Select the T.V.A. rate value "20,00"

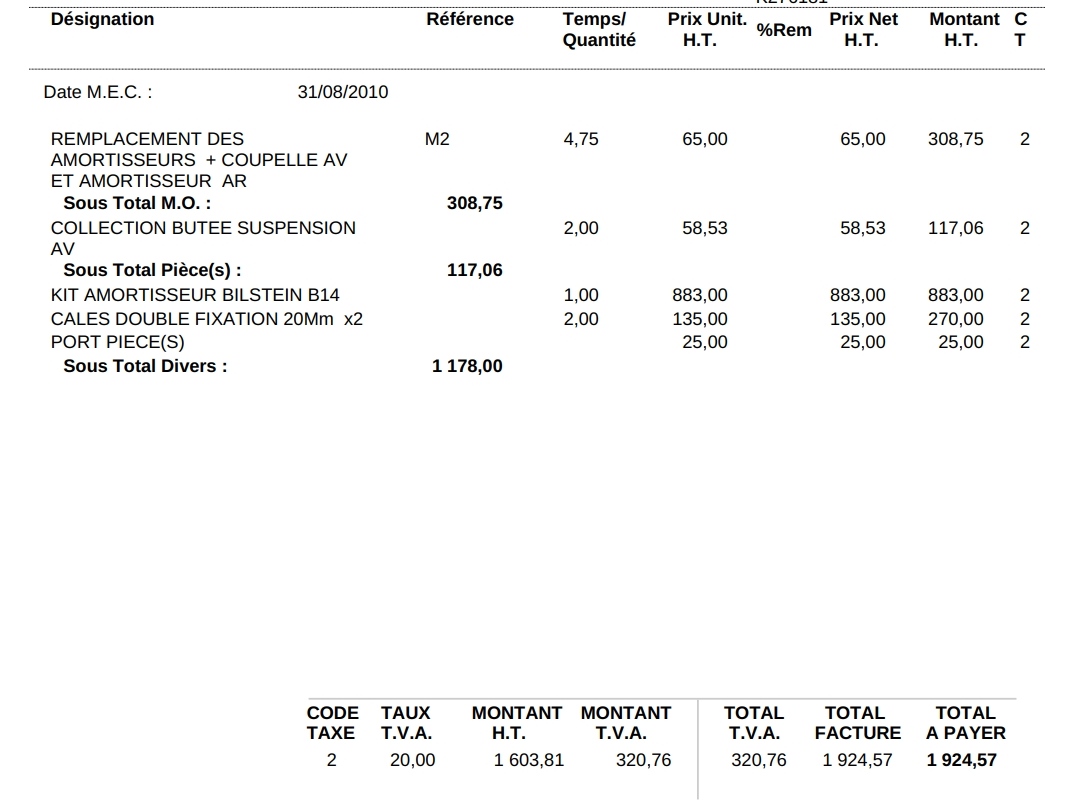tap(413, 760)
